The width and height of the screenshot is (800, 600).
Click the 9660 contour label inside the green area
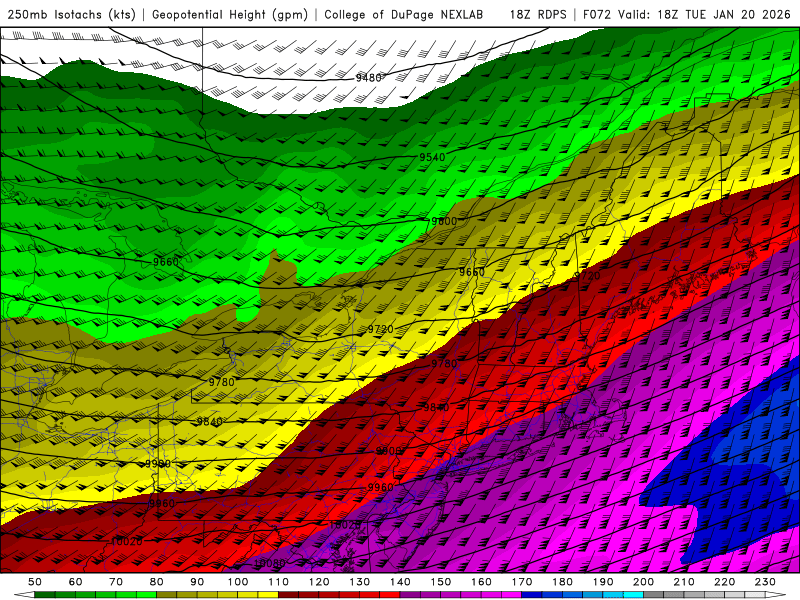click(x=166, y=262)
